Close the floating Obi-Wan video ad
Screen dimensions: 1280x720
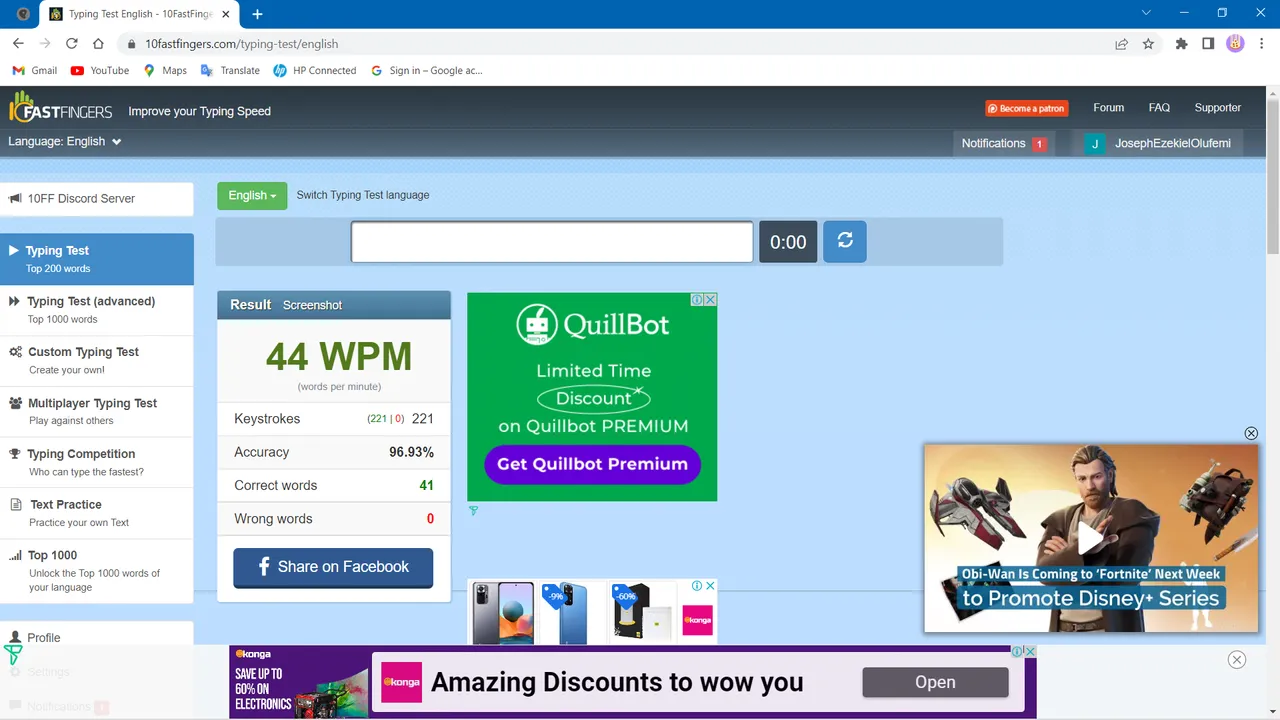coord(1251,433)
